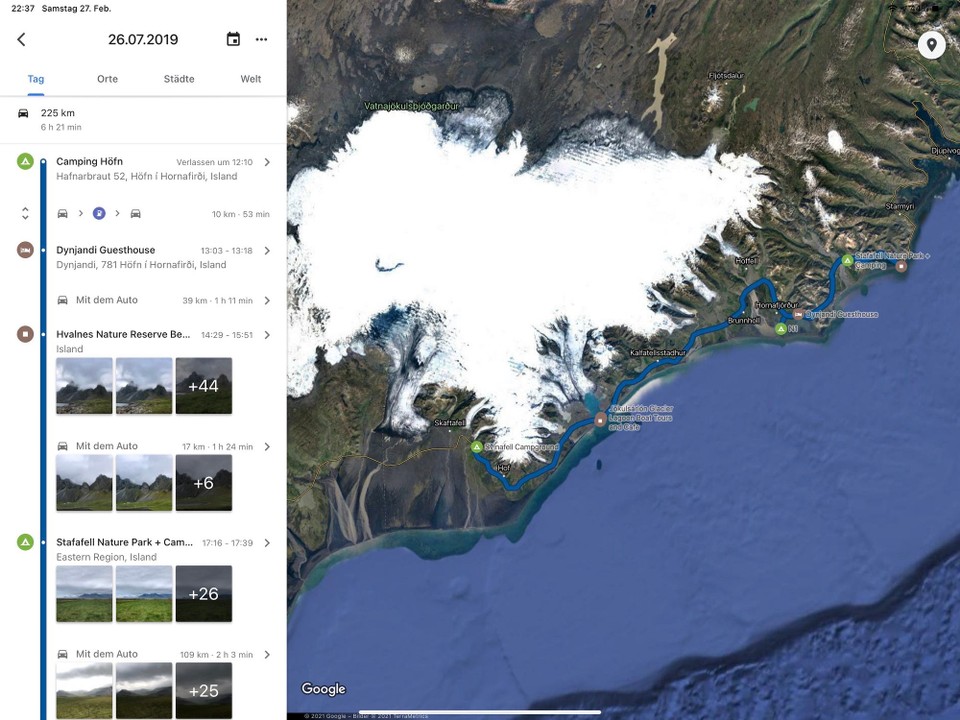
Task: Tap the car icon of the 39 km drive
Action: pyautogui.click(x=62, y=300)
